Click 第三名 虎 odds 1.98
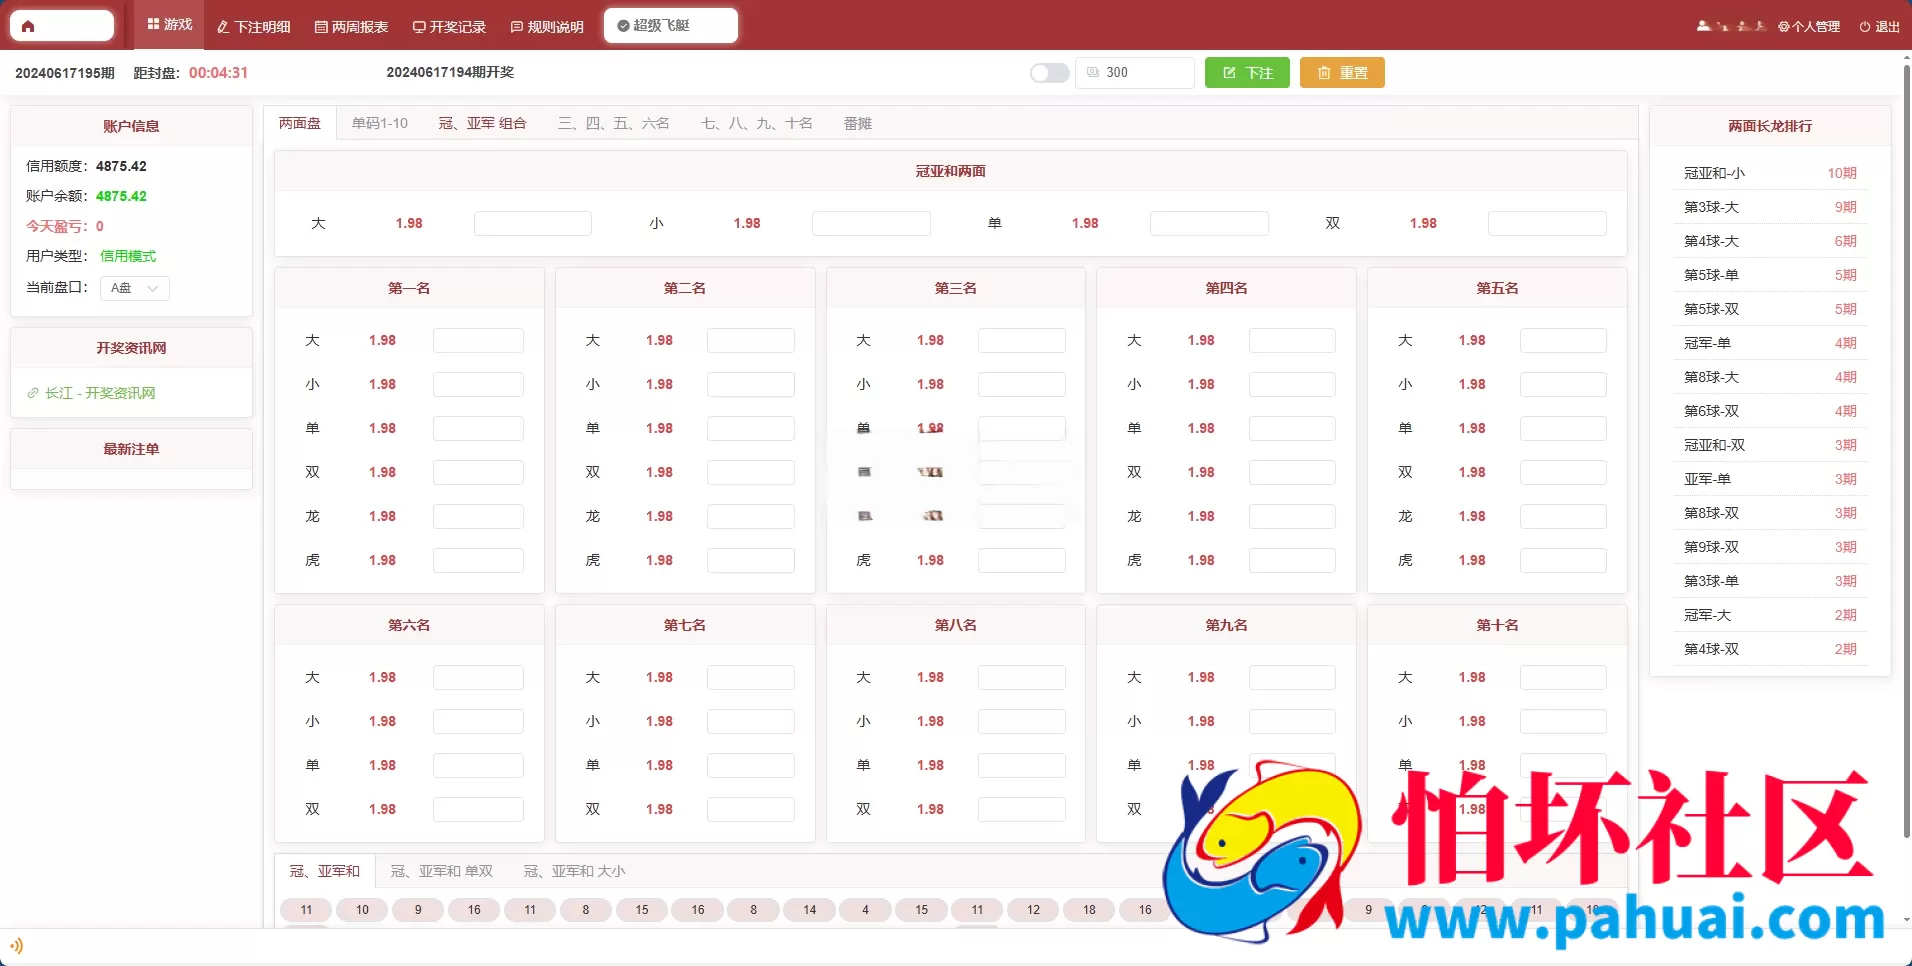Screen dimensions: 1912x966 pyautogui.click(x=930, y=560)
